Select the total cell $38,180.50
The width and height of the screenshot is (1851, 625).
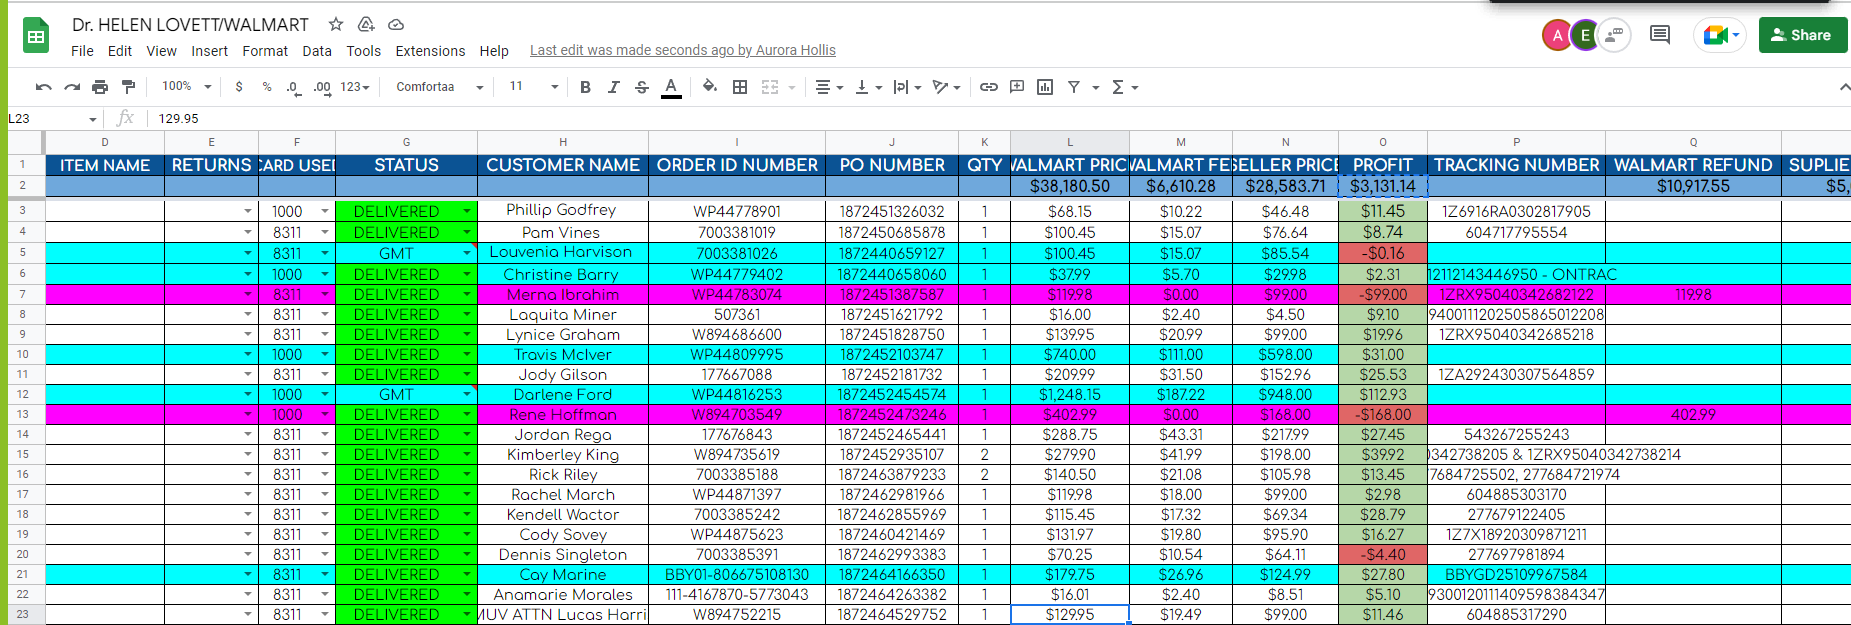tap(1070, 186)
